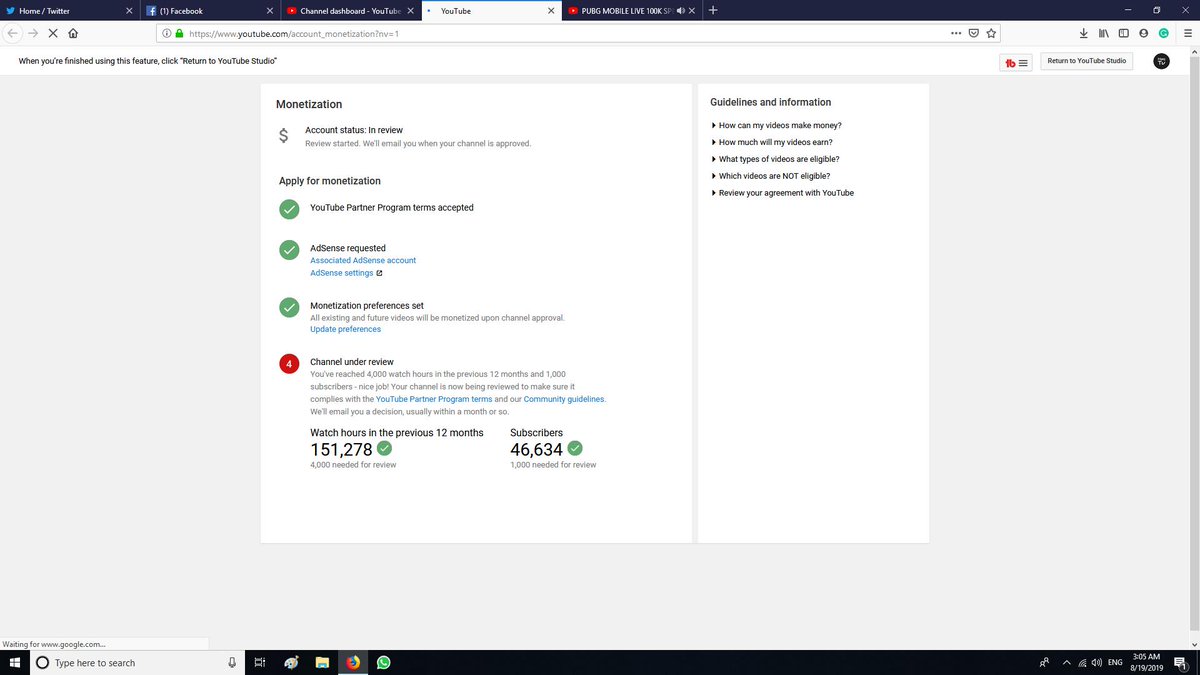Open Associated AdSense account link
This screenshot has width=1200, height=675.
click(363, 260)
